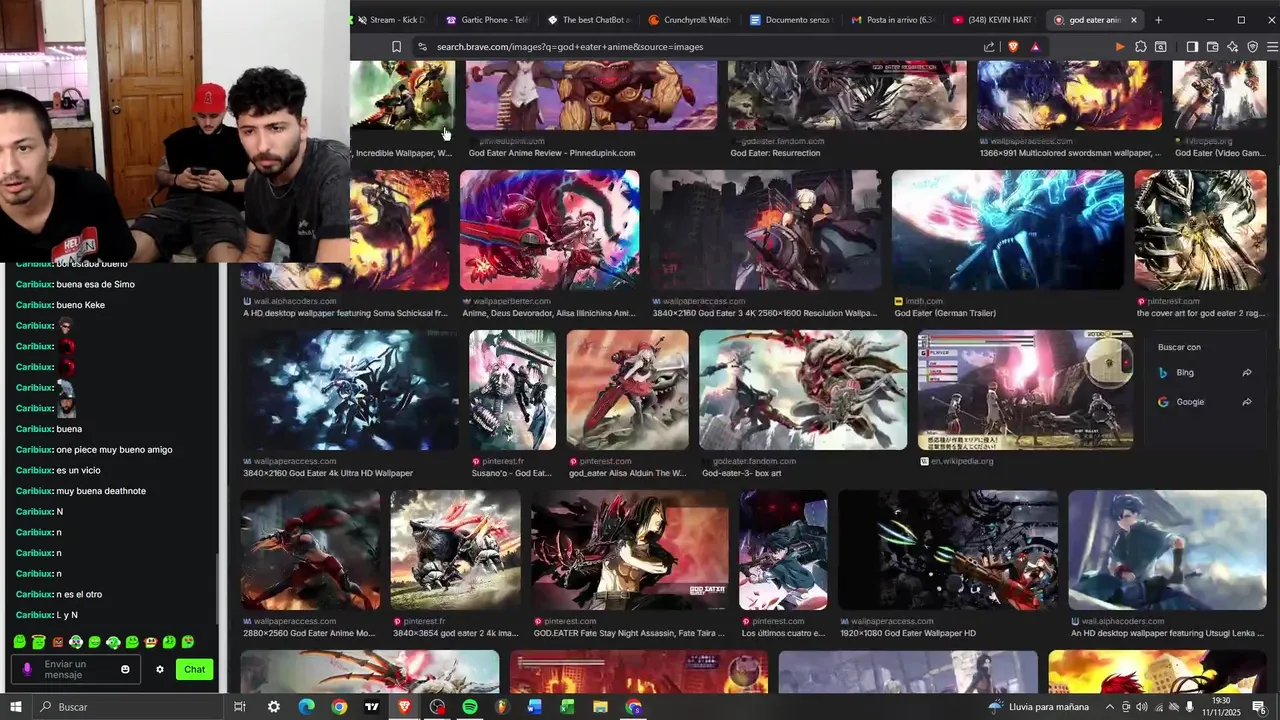Send message with green Chat button
The width and height of the screenshot is (1280, 720).
[194, 669]
